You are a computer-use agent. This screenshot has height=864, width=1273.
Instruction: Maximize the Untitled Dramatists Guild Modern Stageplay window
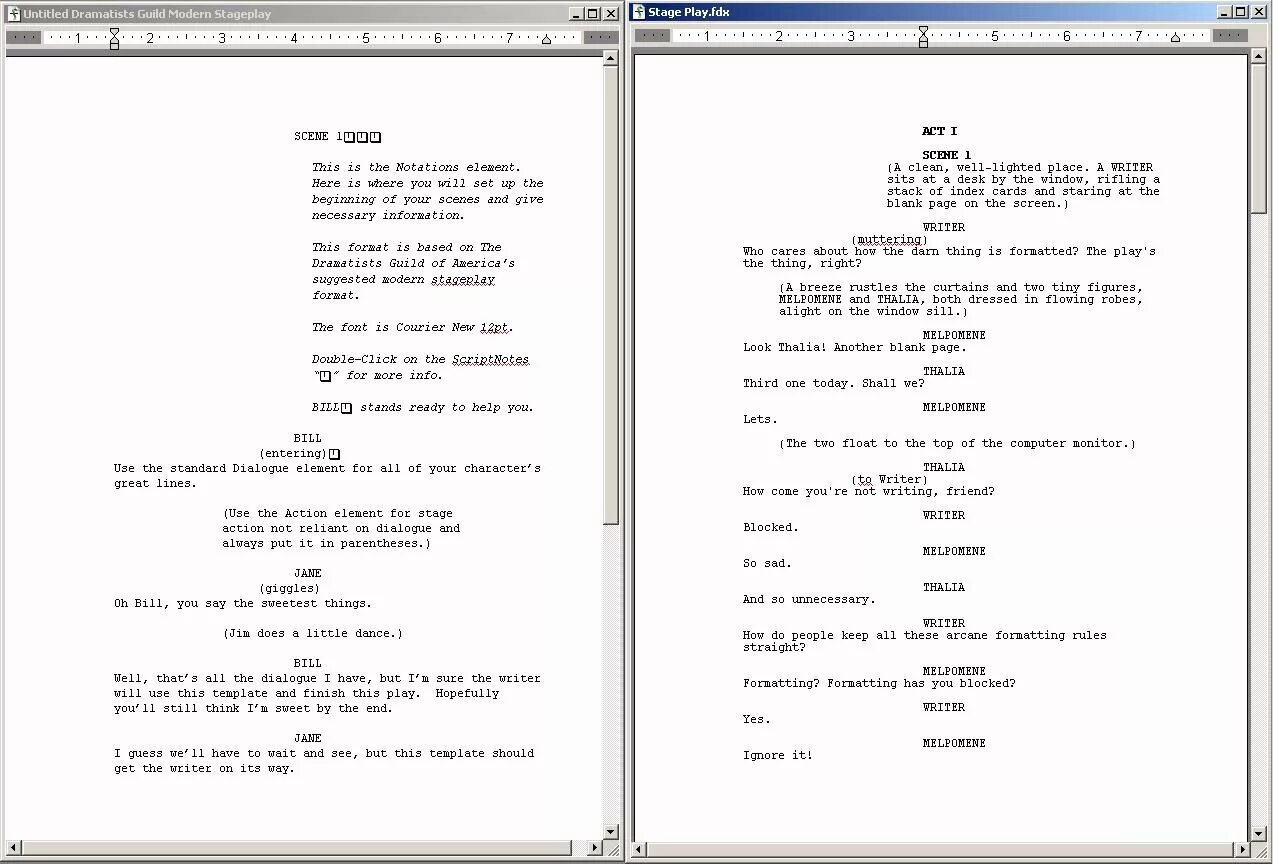click(x=593, y=14)
